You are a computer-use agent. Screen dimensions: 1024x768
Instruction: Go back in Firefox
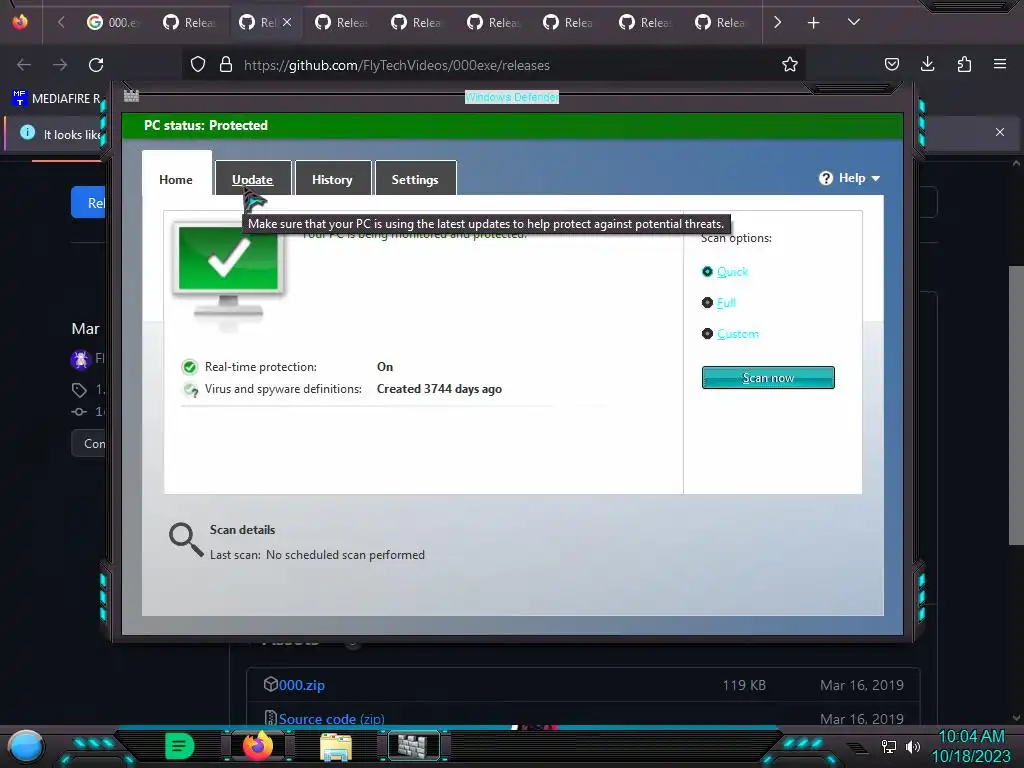tap(24, 65)
